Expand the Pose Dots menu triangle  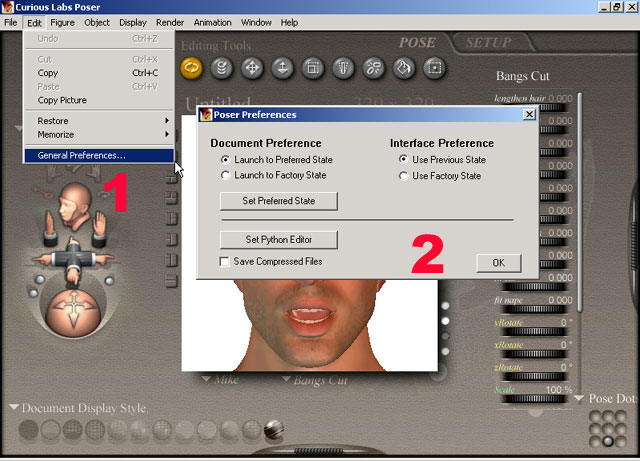579,398
